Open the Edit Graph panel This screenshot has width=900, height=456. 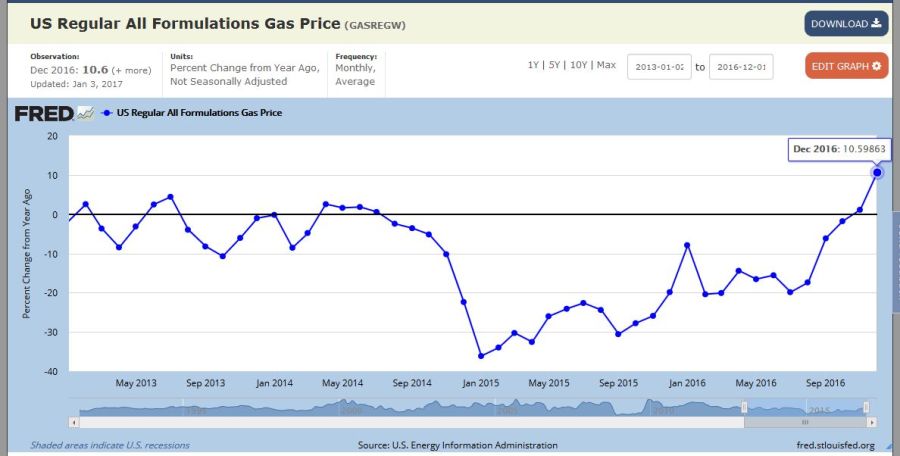click(846, 66)
